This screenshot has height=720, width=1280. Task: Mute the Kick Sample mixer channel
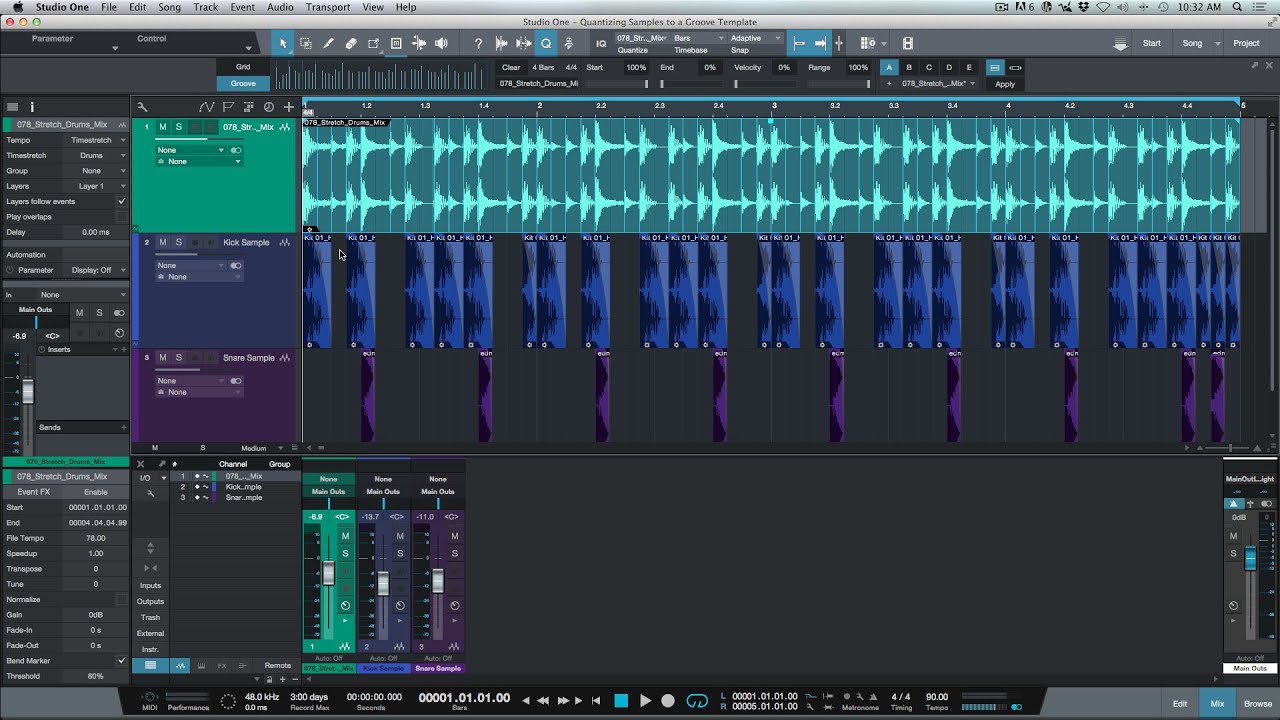click(x=400, y=536)
